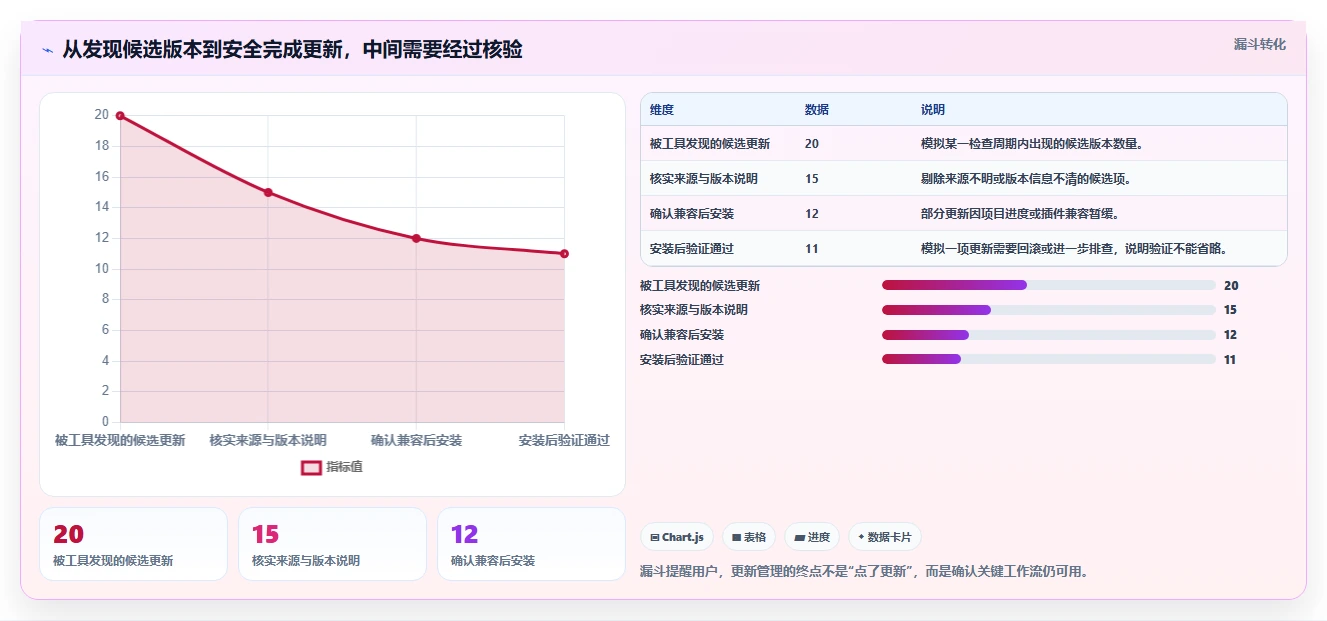Click the chart data point at value 12

pos(416,238)
